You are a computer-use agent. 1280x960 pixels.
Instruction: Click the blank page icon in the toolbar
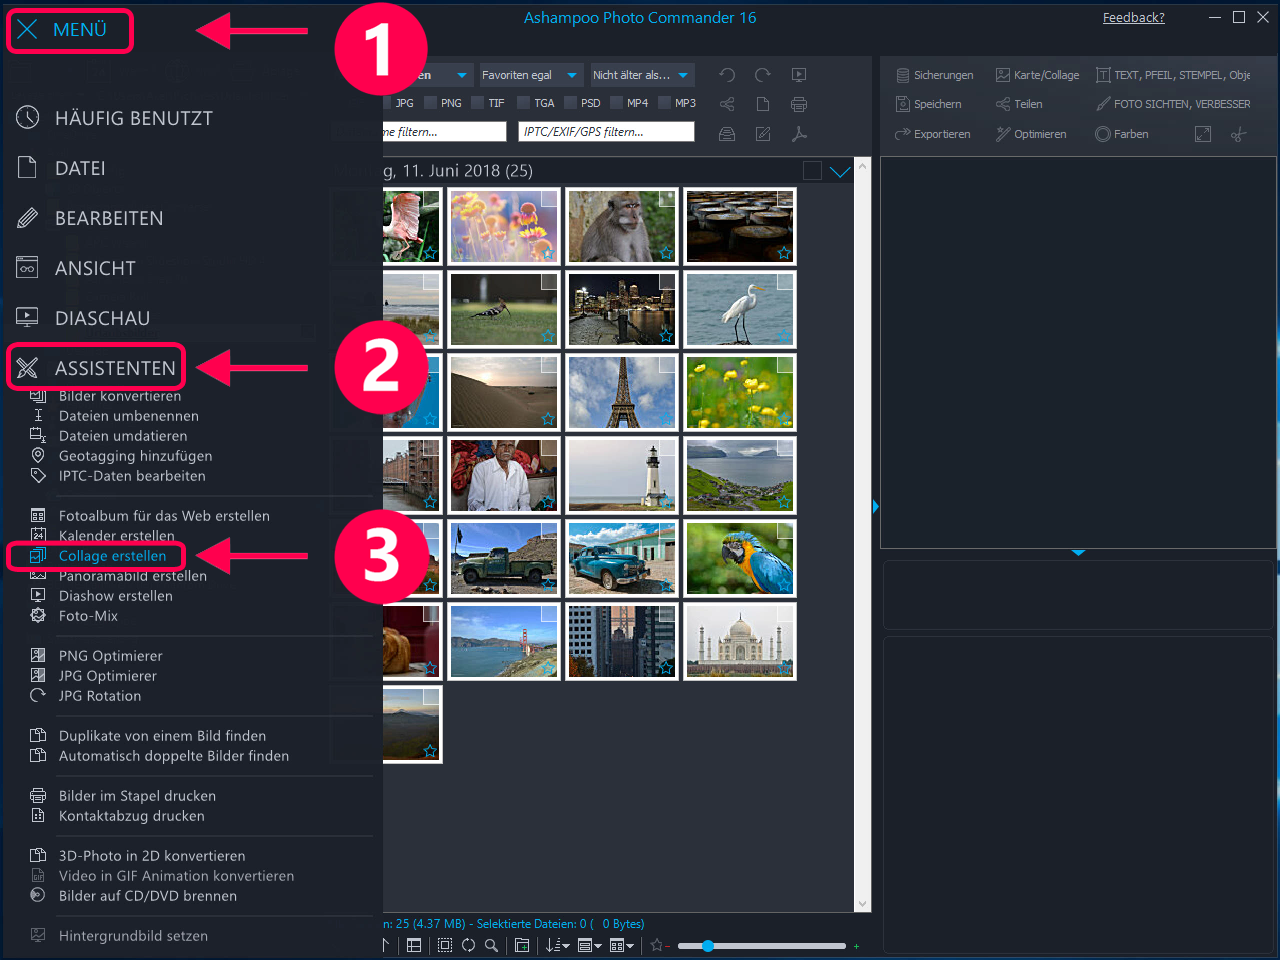pyautogui.click(x=763, y=104)
